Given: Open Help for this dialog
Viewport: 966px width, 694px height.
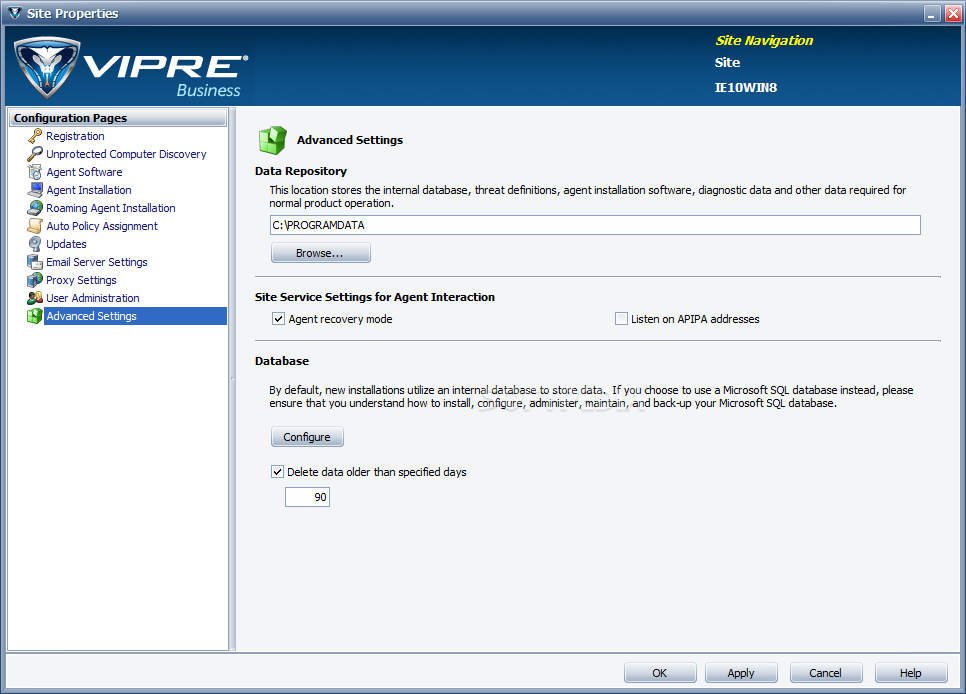Looking at the screenshot, I should (x=911, y=672).
